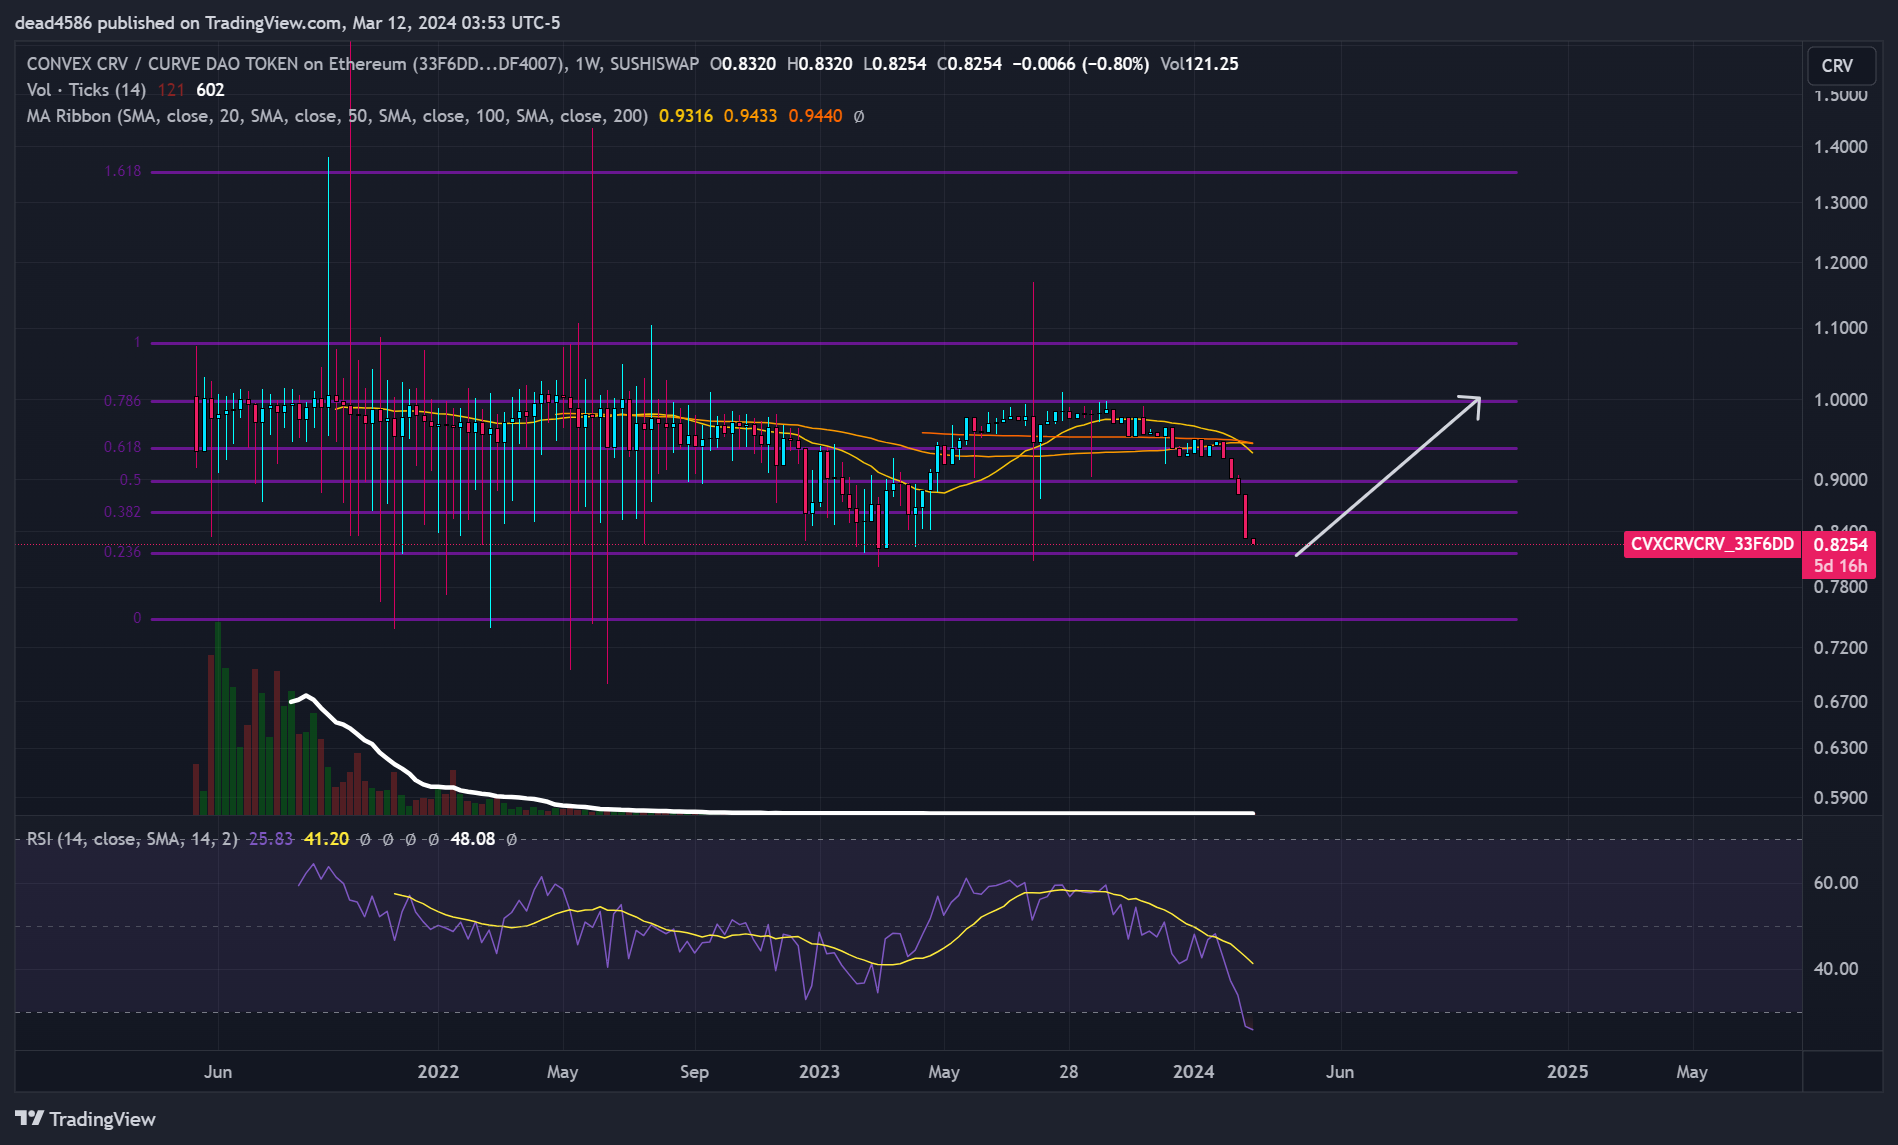Click the 2024 time axis label
The width and height of the screenshot is (1898, 1145).
[x=1193, y=1072]
